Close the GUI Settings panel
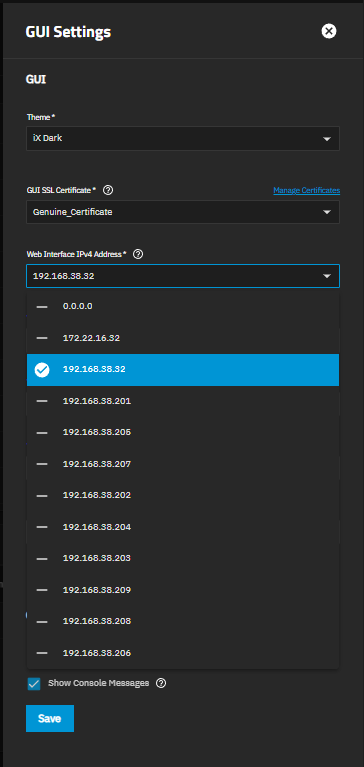The width and height of the screenshot is (364, 767). (x=329, y=31)
